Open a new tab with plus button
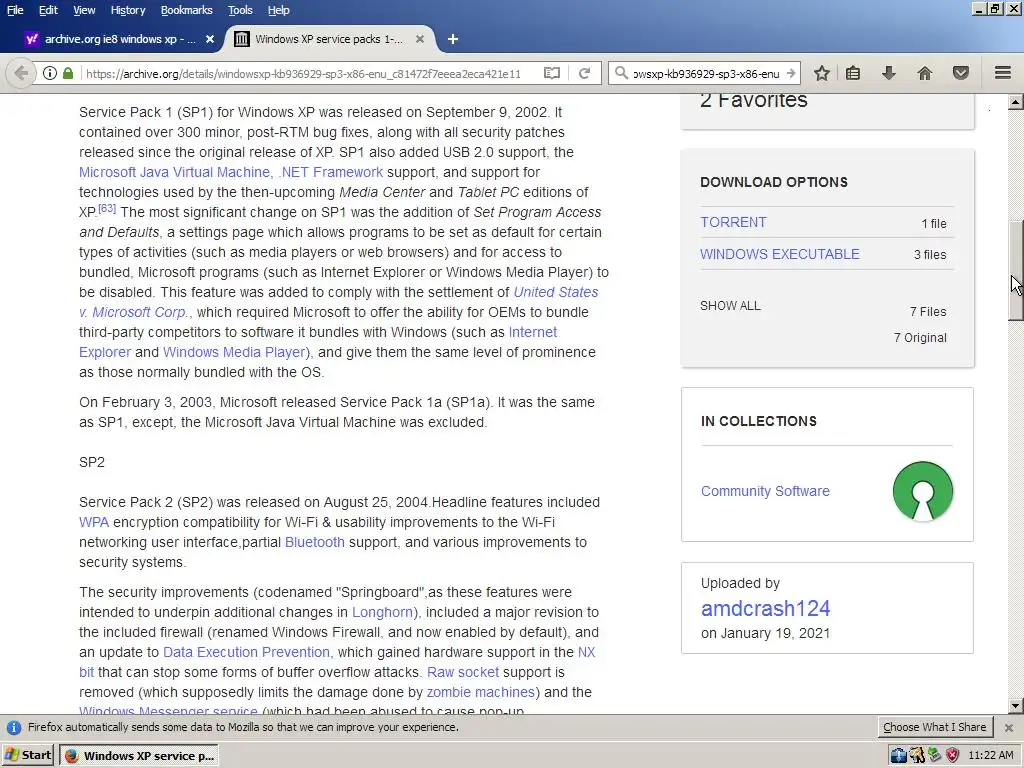Screen dimensions: 1024x768 [452, 39]
